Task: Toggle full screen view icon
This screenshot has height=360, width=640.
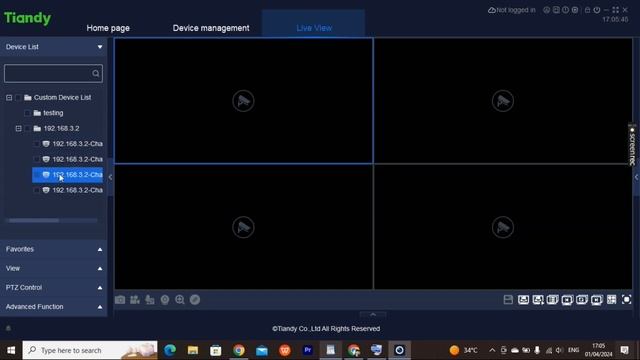Action: pyautogui.click(x=626, y=300)
